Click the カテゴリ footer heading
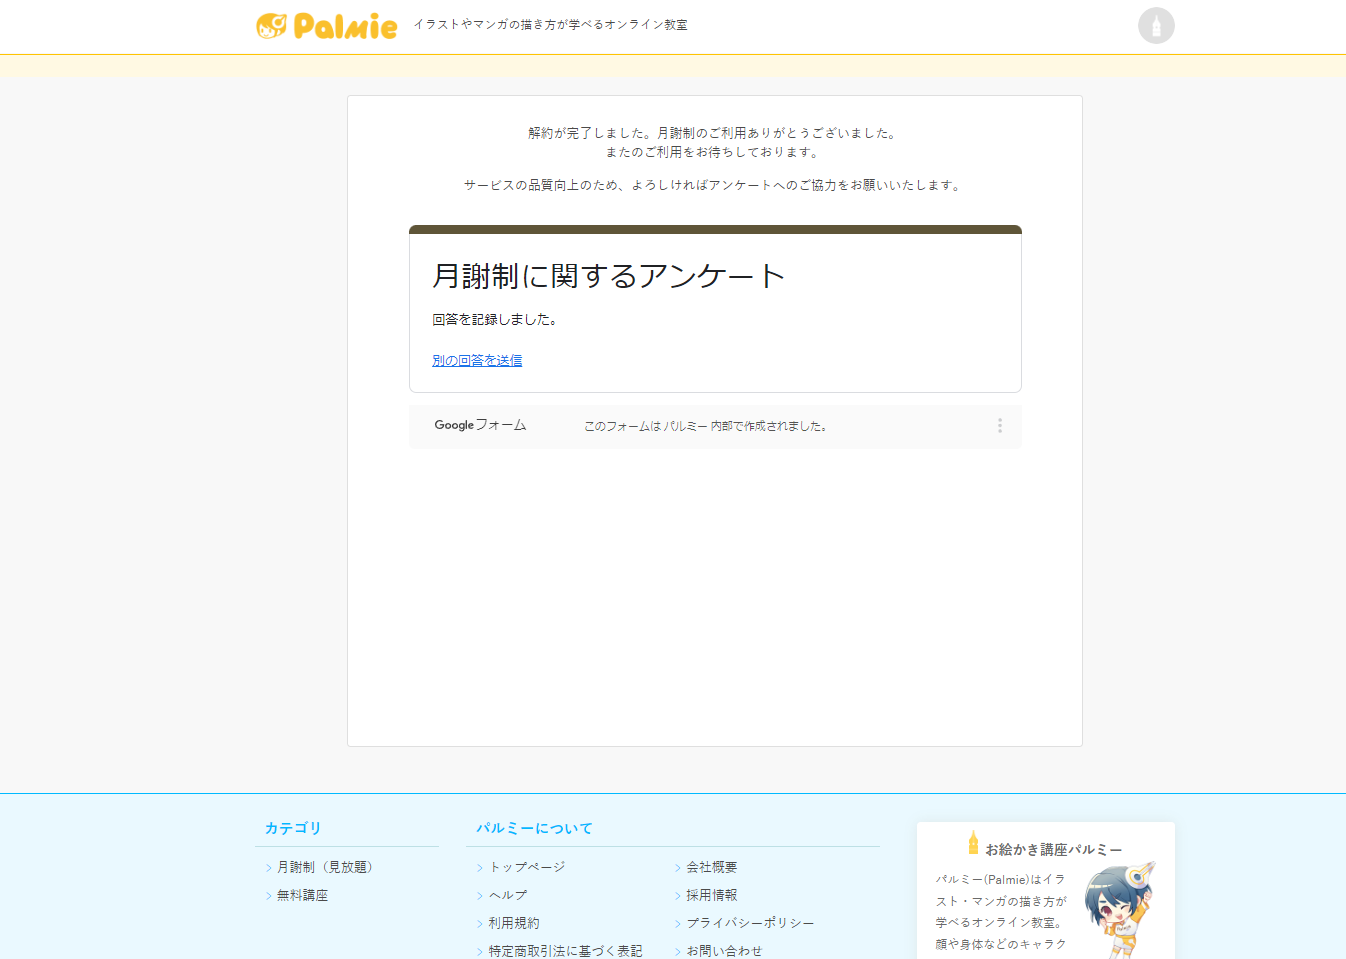 (293, 828)
